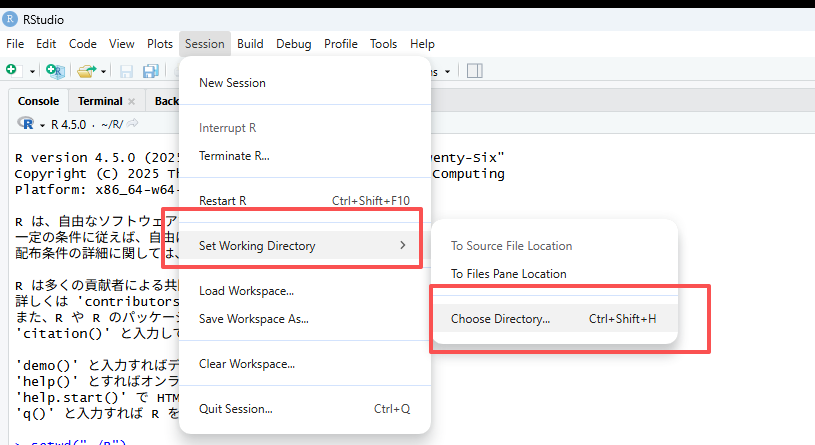Screen dimensions: 815x445
Task: Close the Terminal tab with its x
Action: coord(131,101)
